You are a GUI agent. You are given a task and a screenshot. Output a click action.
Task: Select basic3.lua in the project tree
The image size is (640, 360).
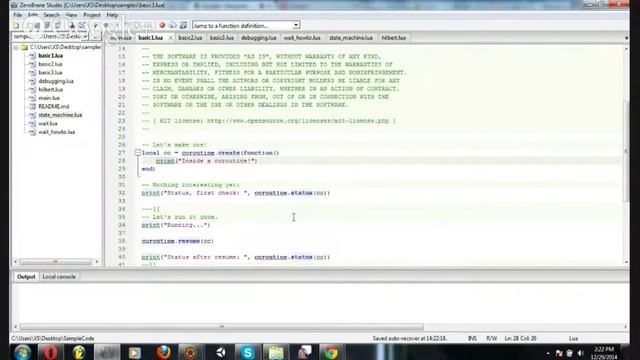[51, 72]
